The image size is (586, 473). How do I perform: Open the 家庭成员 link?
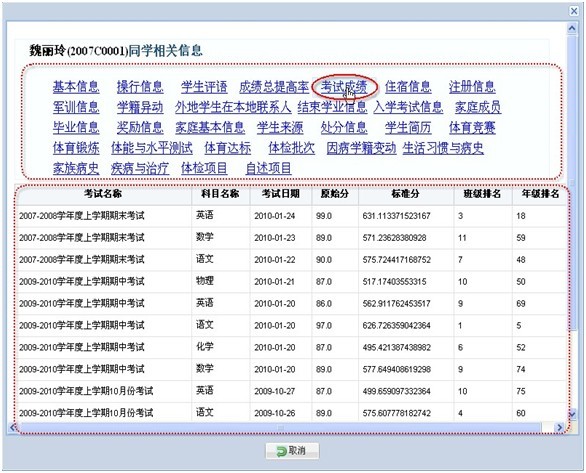point(478,107)
